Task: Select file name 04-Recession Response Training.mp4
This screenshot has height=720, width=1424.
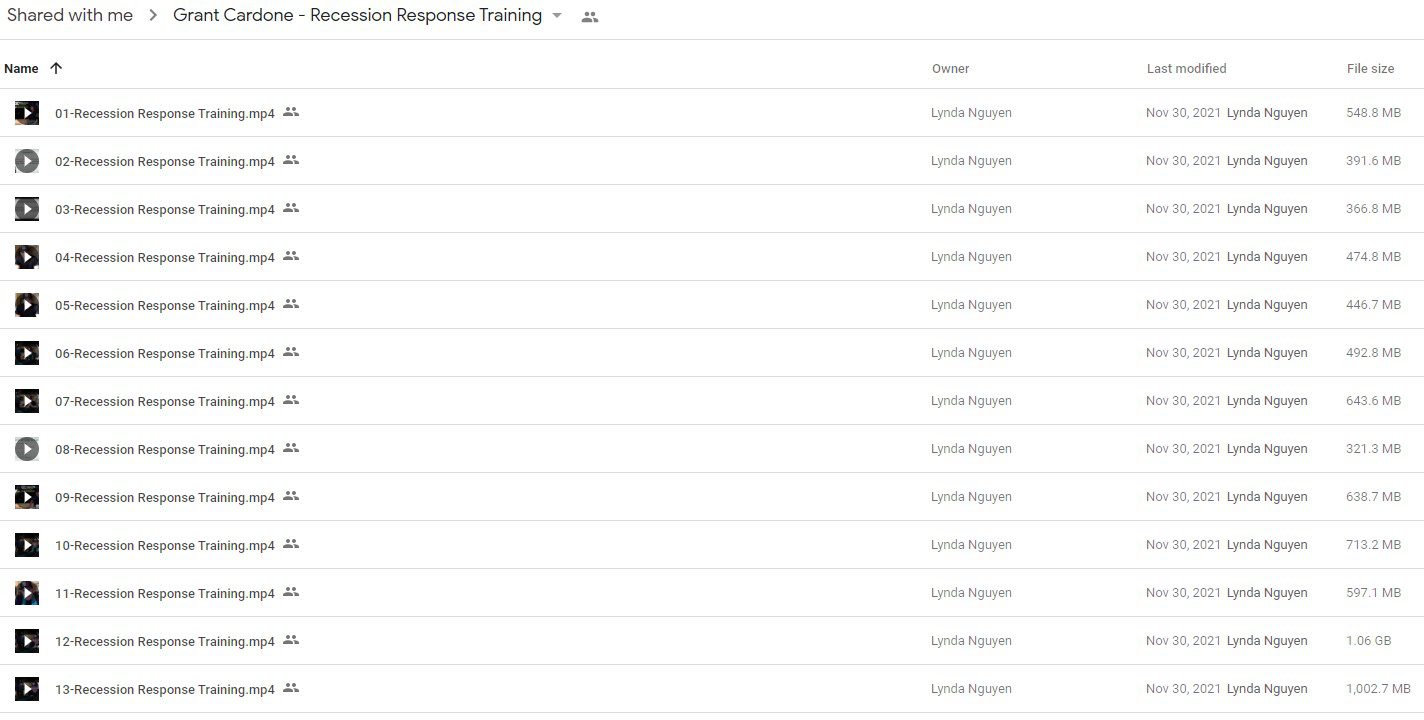Action: pos(165,258)
